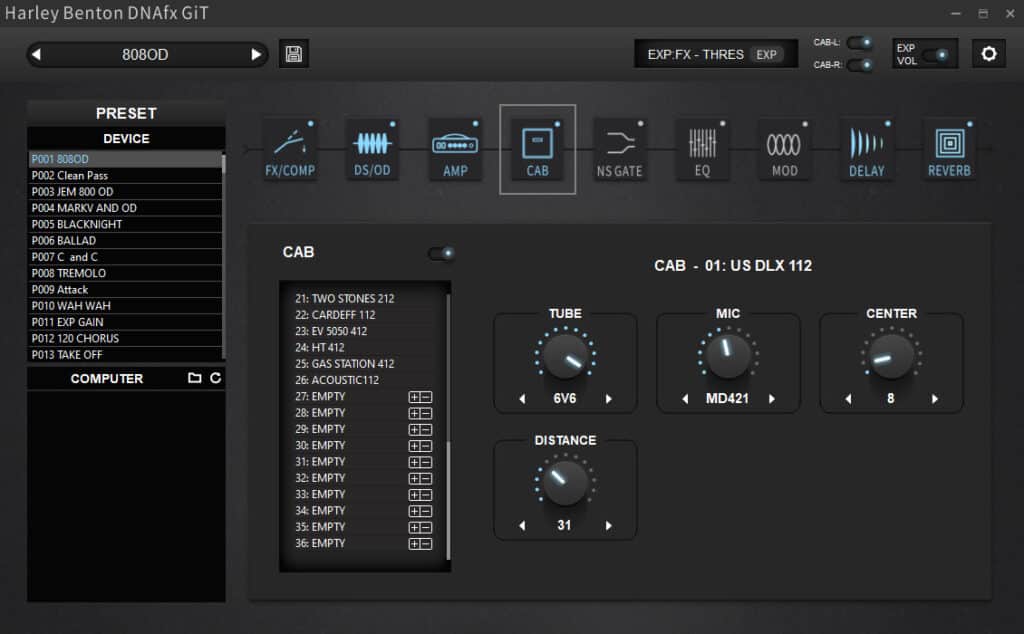
Task: Open the REVERB module
Action: coord(950,150)
